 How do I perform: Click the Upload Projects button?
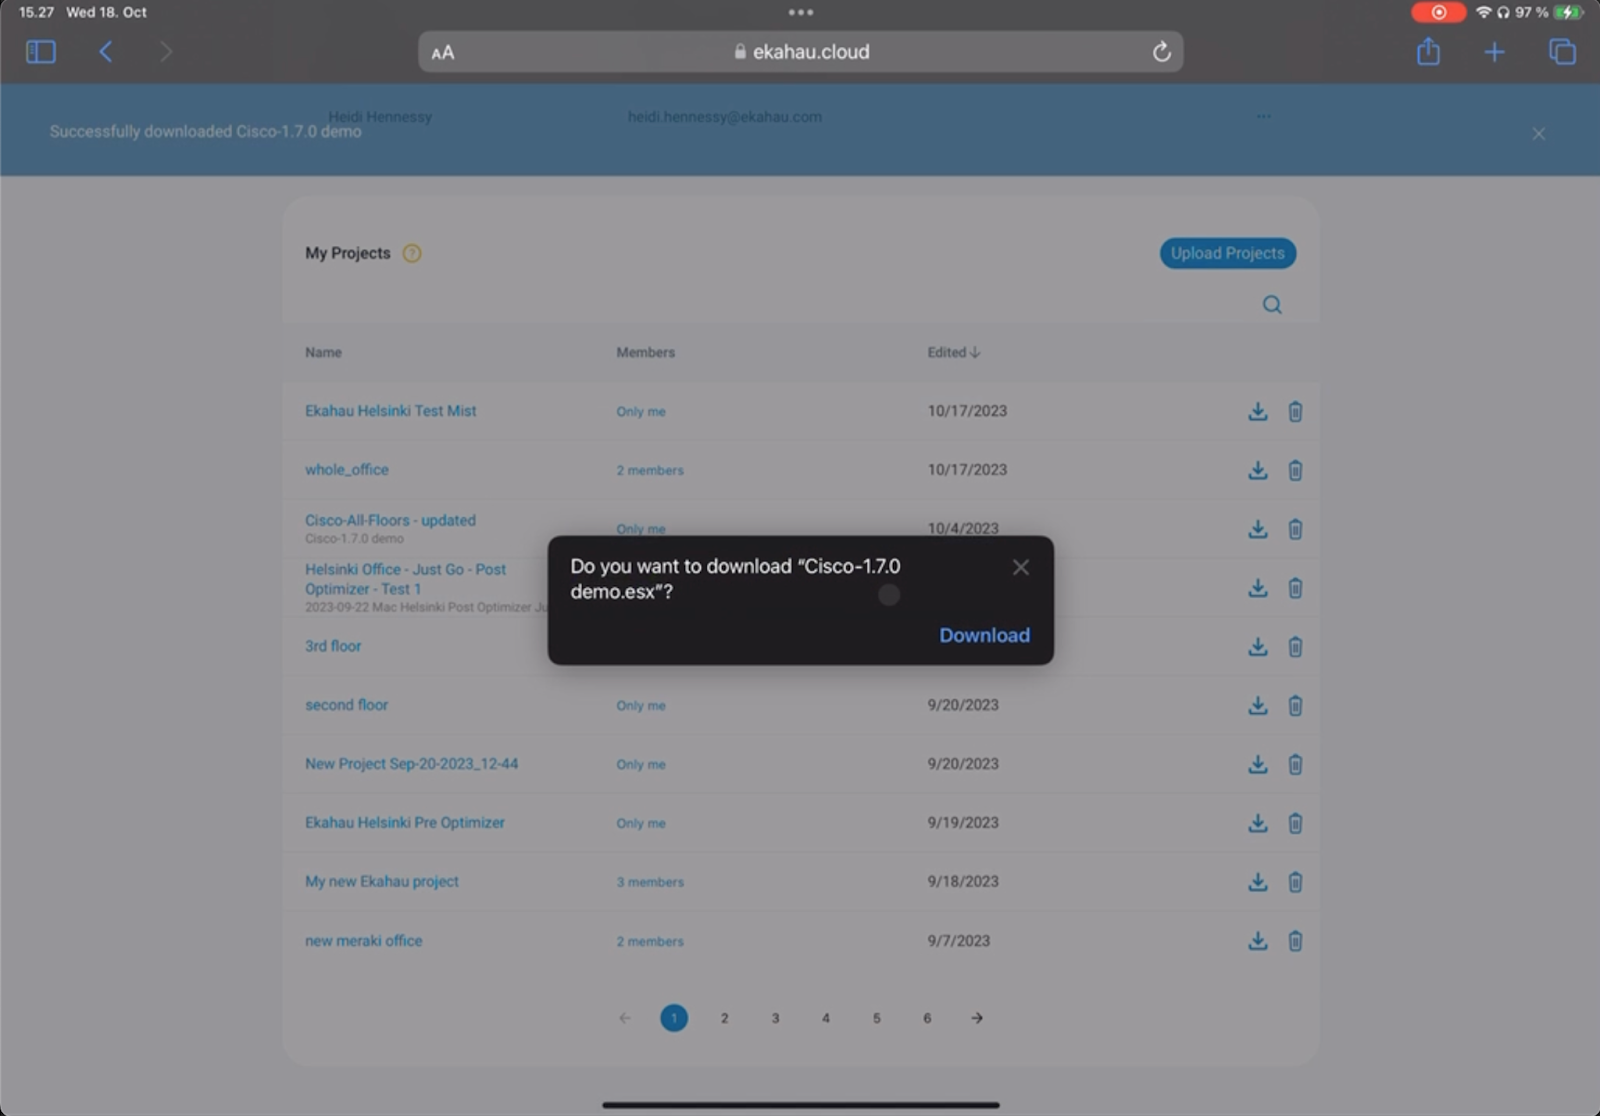(1228, 253)
